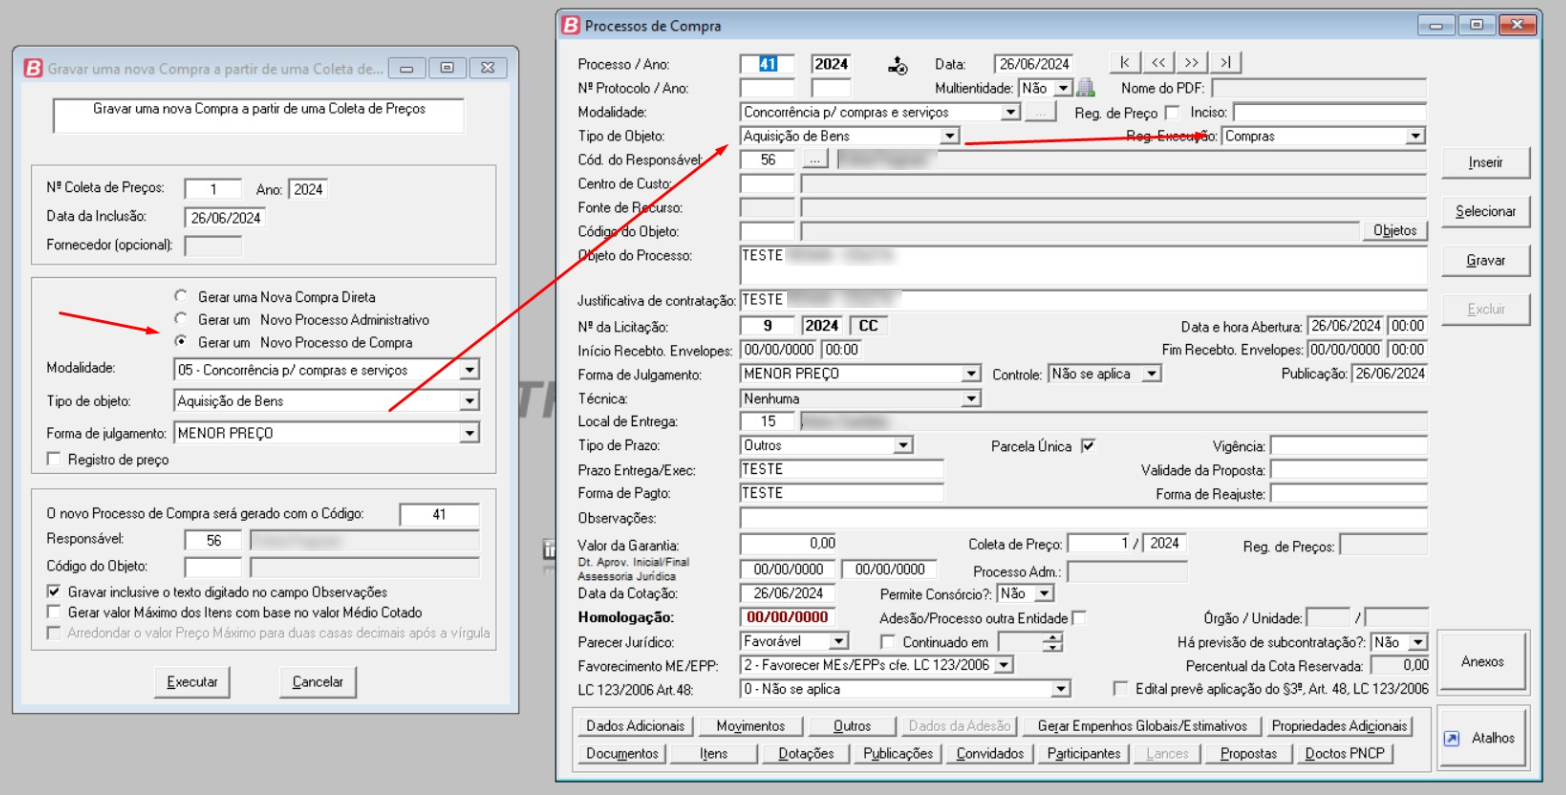
Task: Open Permite Consórcio dropdown
Action: tap(1044, 594)
